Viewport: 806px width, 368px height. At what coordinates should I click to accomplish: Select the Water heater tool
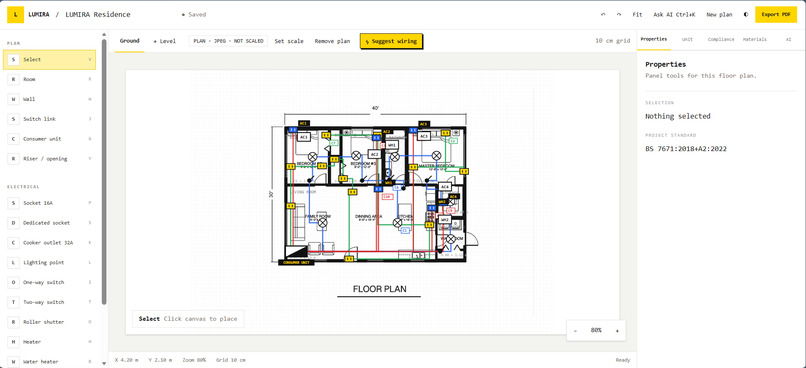(49, 361)
